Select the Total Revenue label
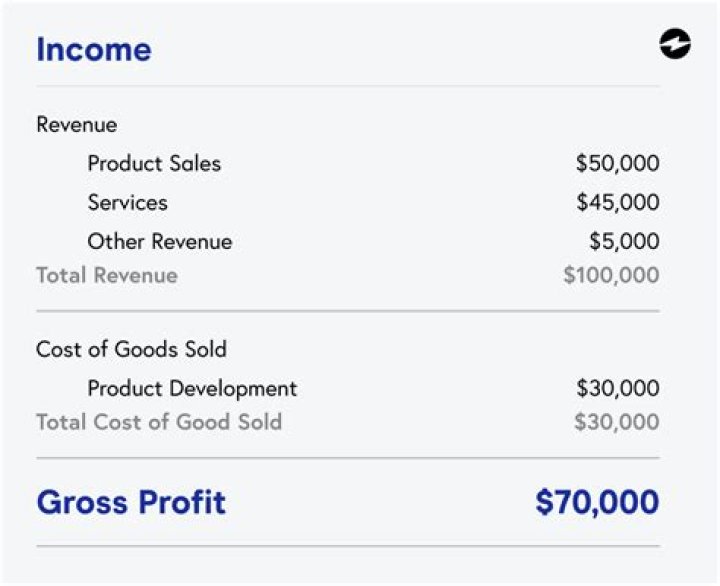The height and width of the screenshot is (586, 720). point(106,275)
